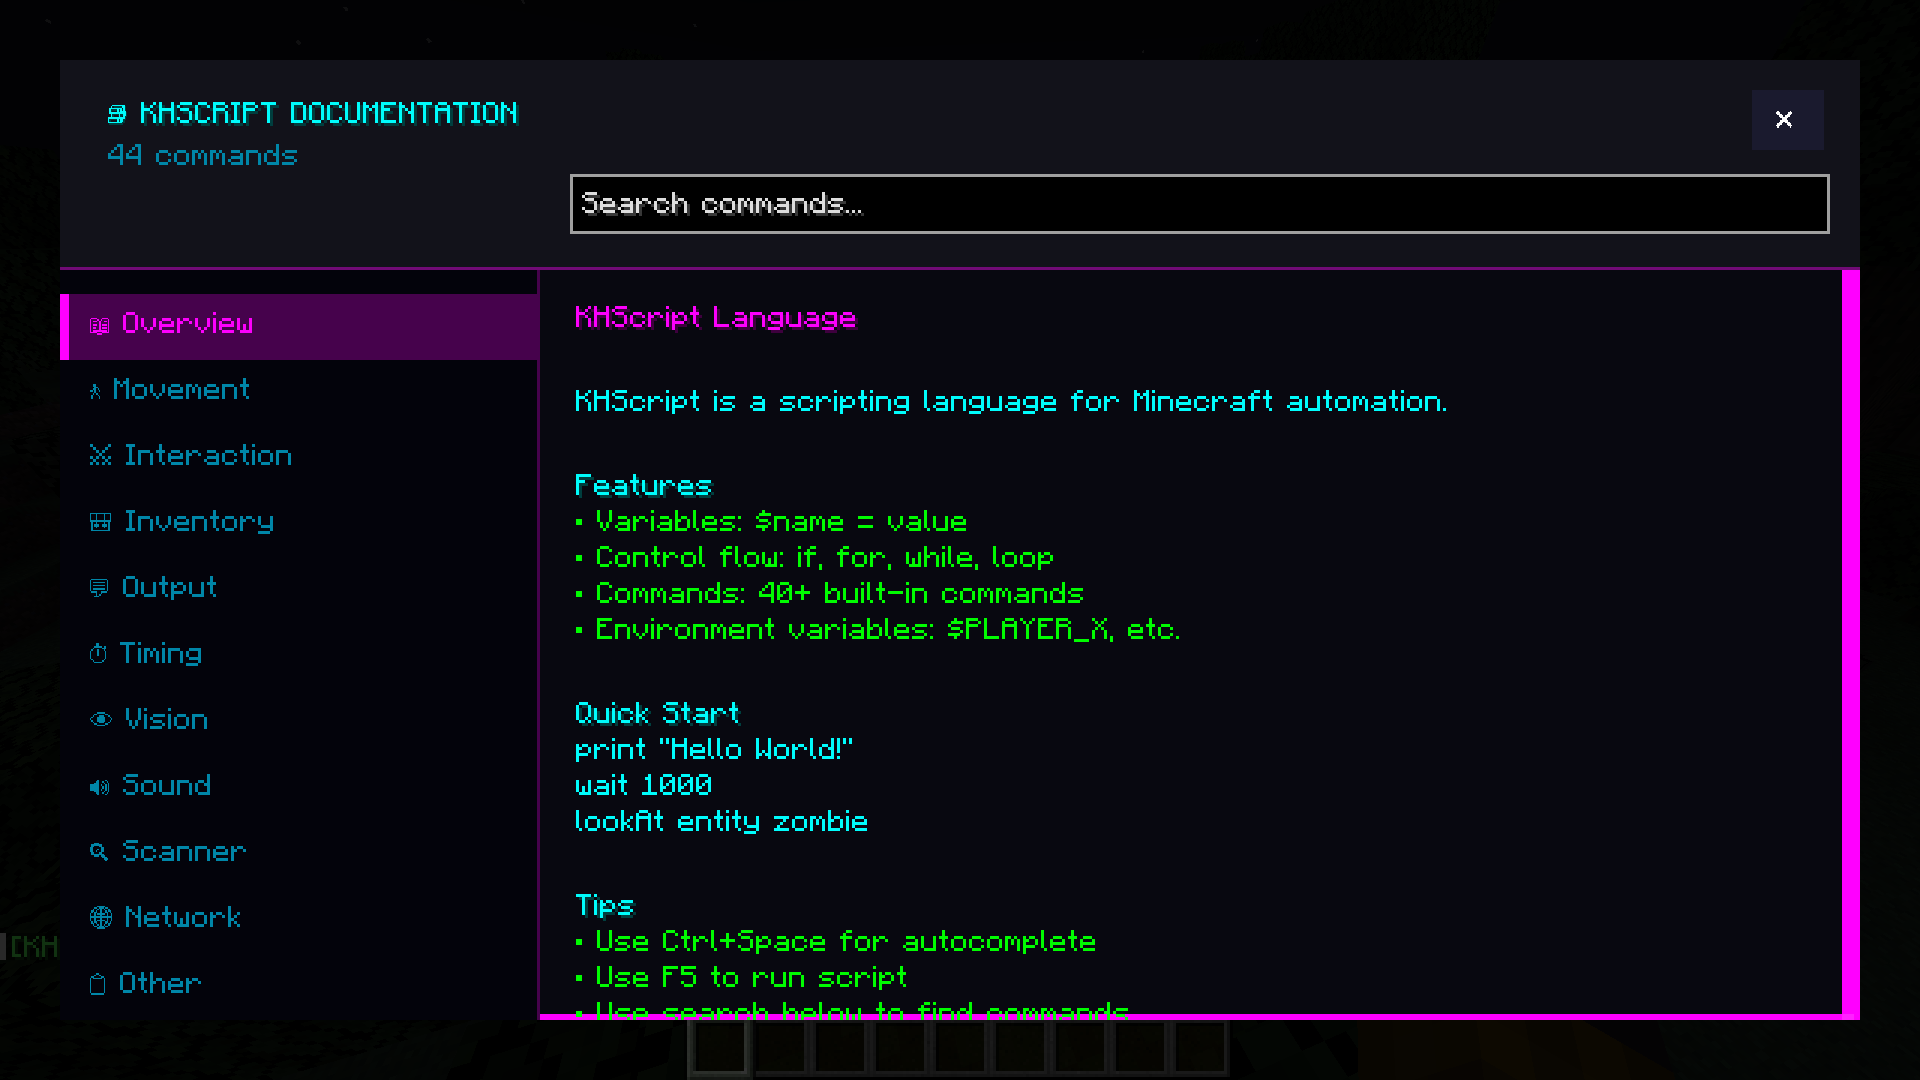Screen dimensions: 1920x1080
Task: Open the Other category
Action: pos(299,985)
